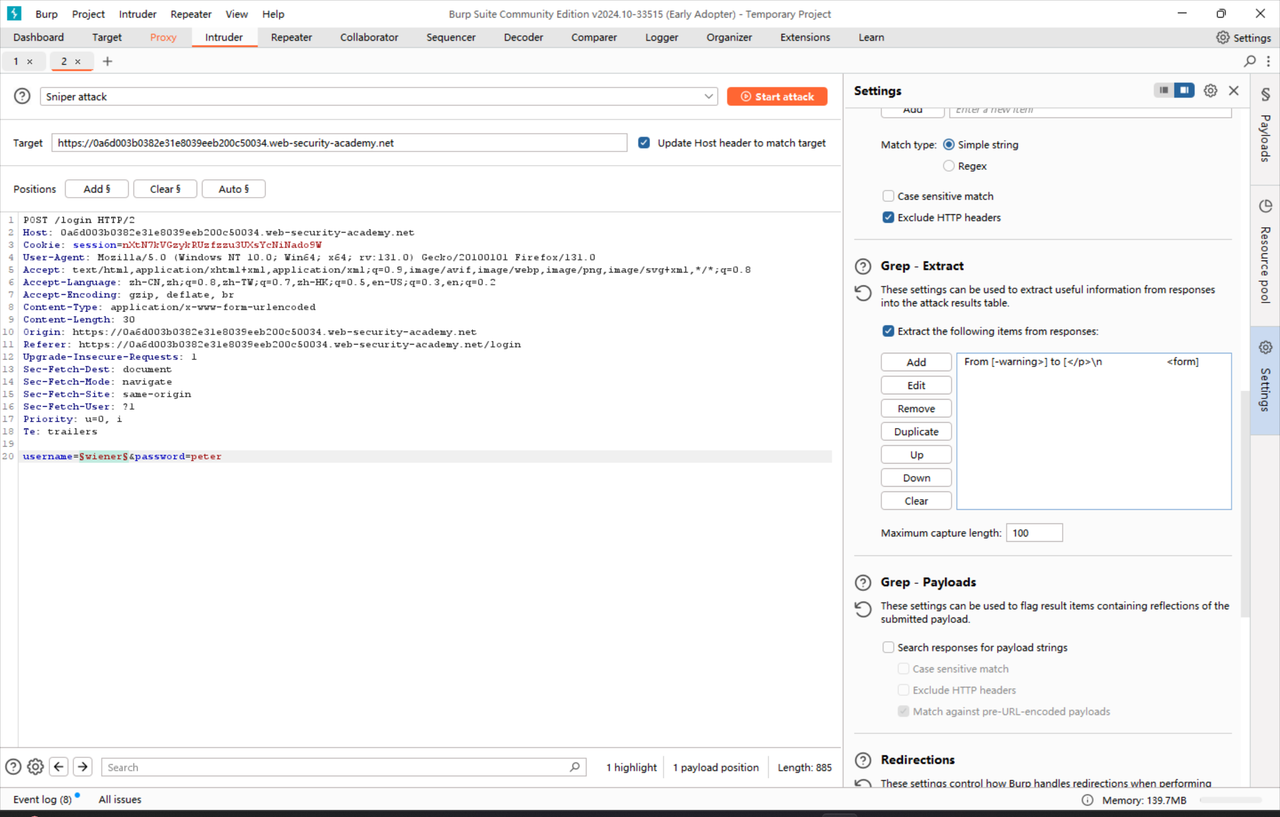This screenshot has width=1280, height=817.
Task: Click inside the Target URL field
Action: pyautogui.click(x=340, y=142)
